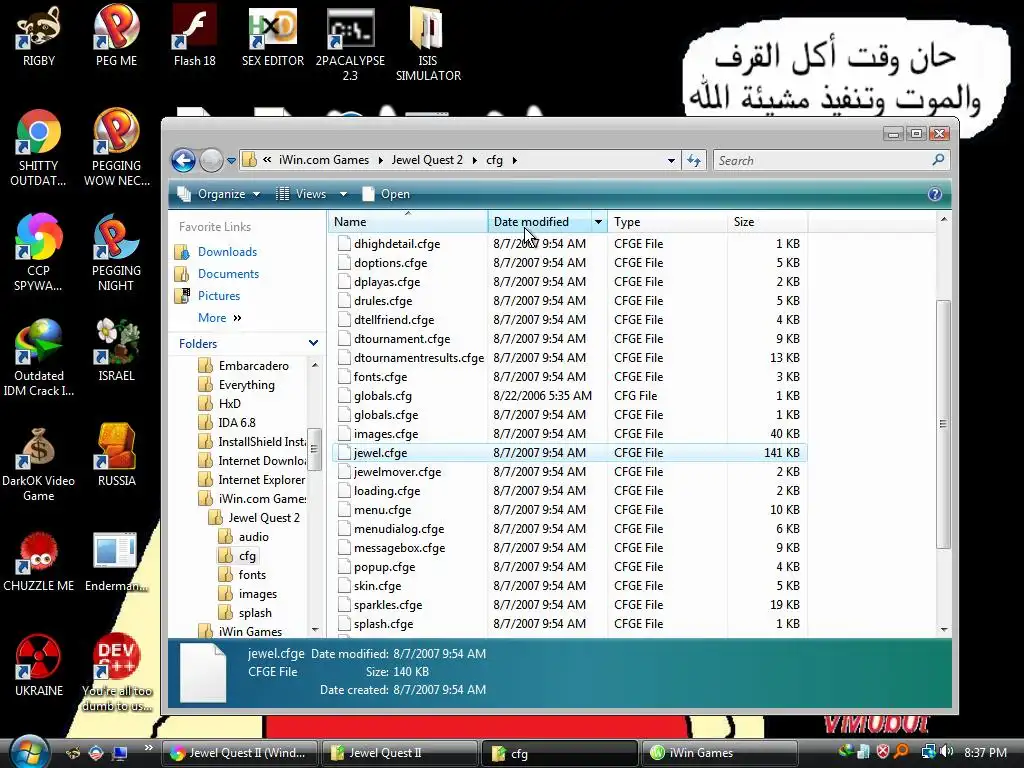Select the globals.cfg file
The height and width of the screenshot is (768, 1024).
tap(569, 396)
